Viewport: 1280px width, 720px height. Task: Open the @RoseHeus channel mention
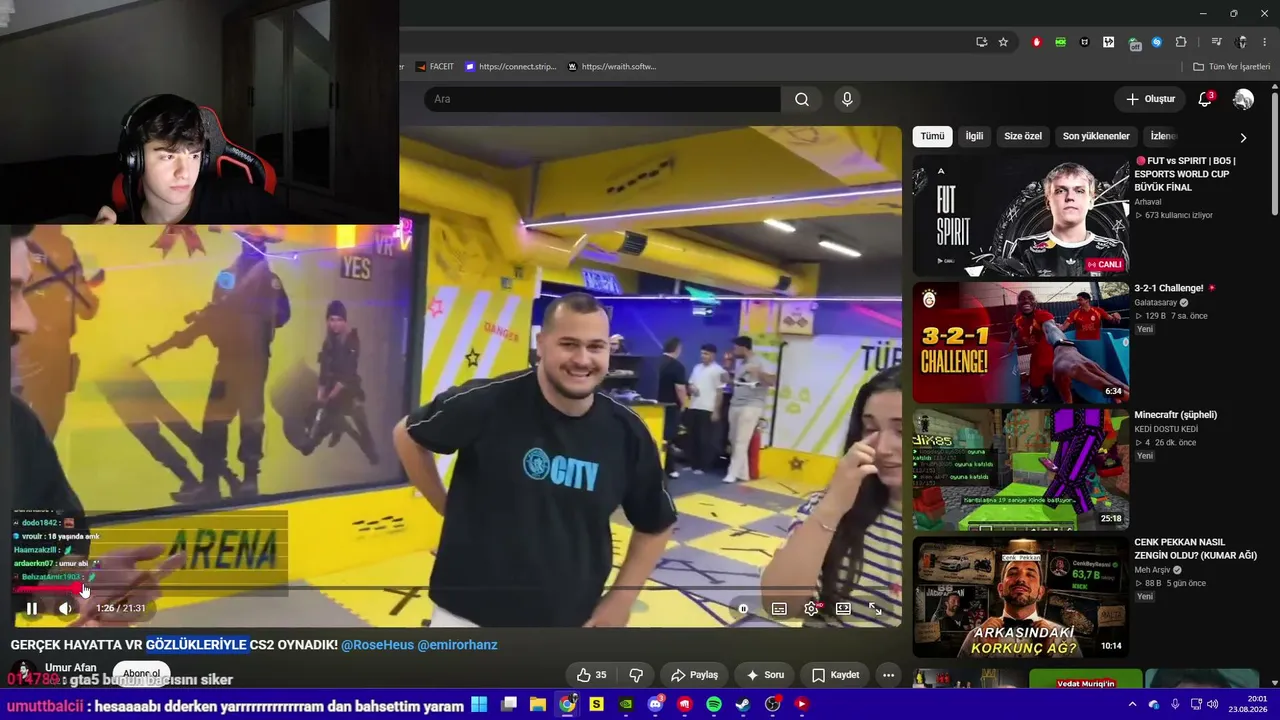pyautogui.click(x=377, y=645)
